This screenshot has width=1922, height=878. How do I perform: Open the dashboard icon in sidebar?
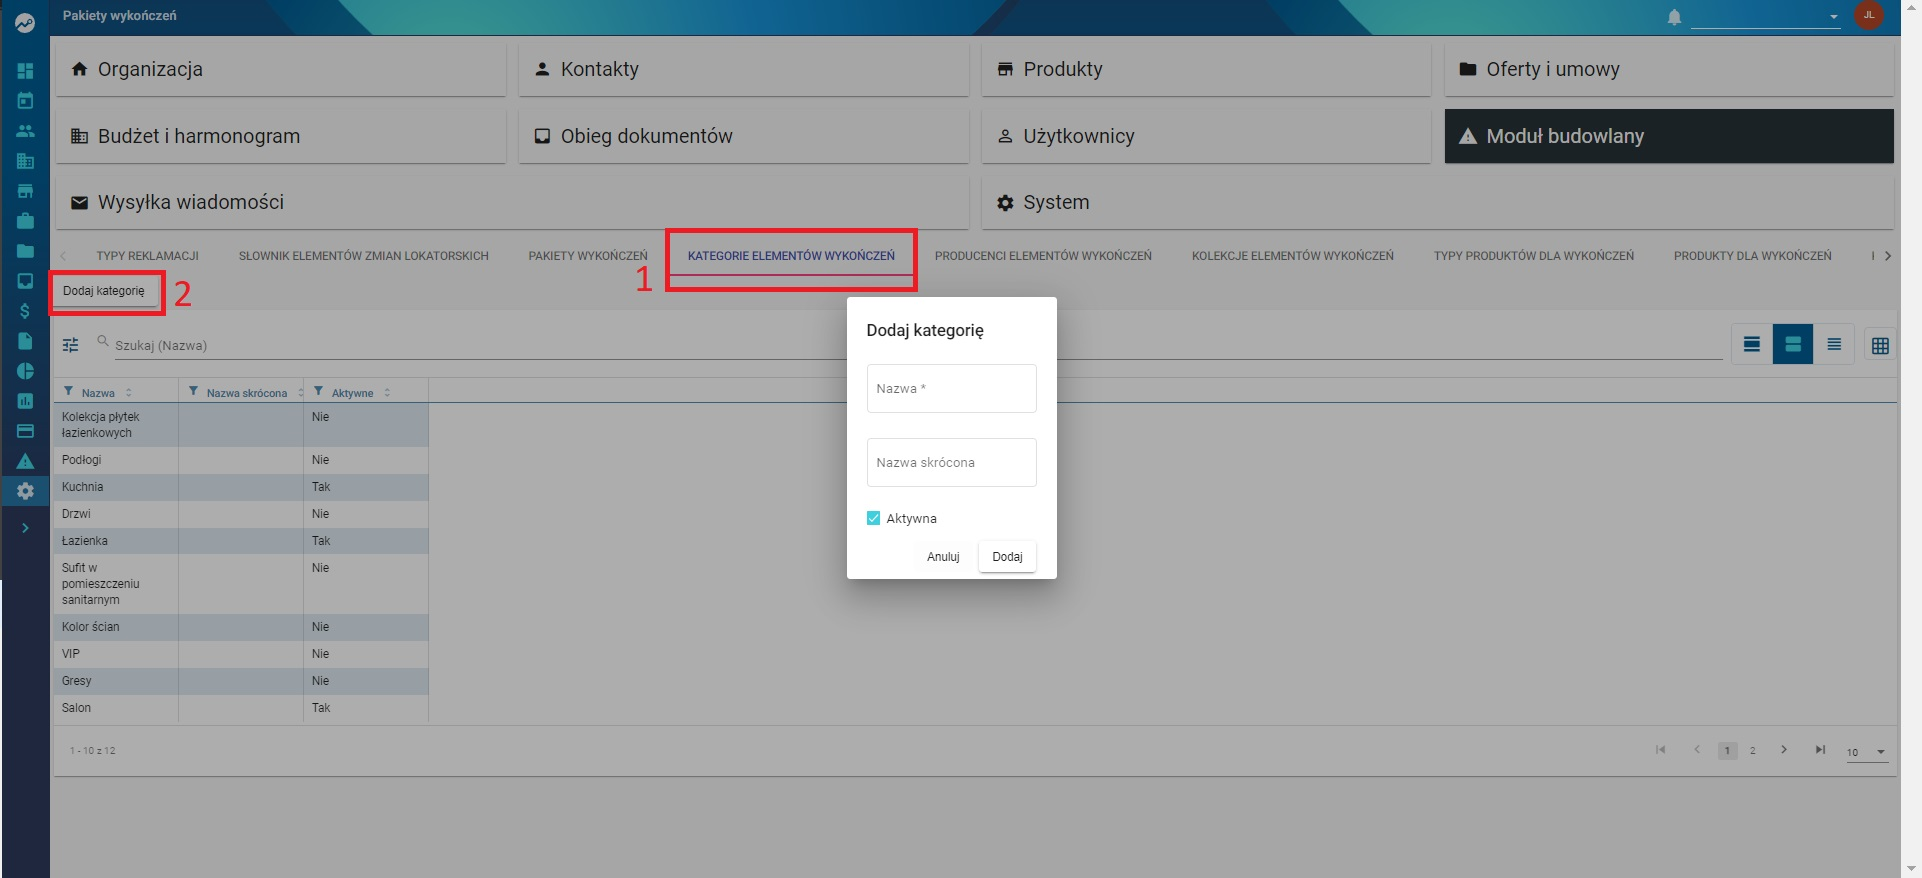point(25,71)
